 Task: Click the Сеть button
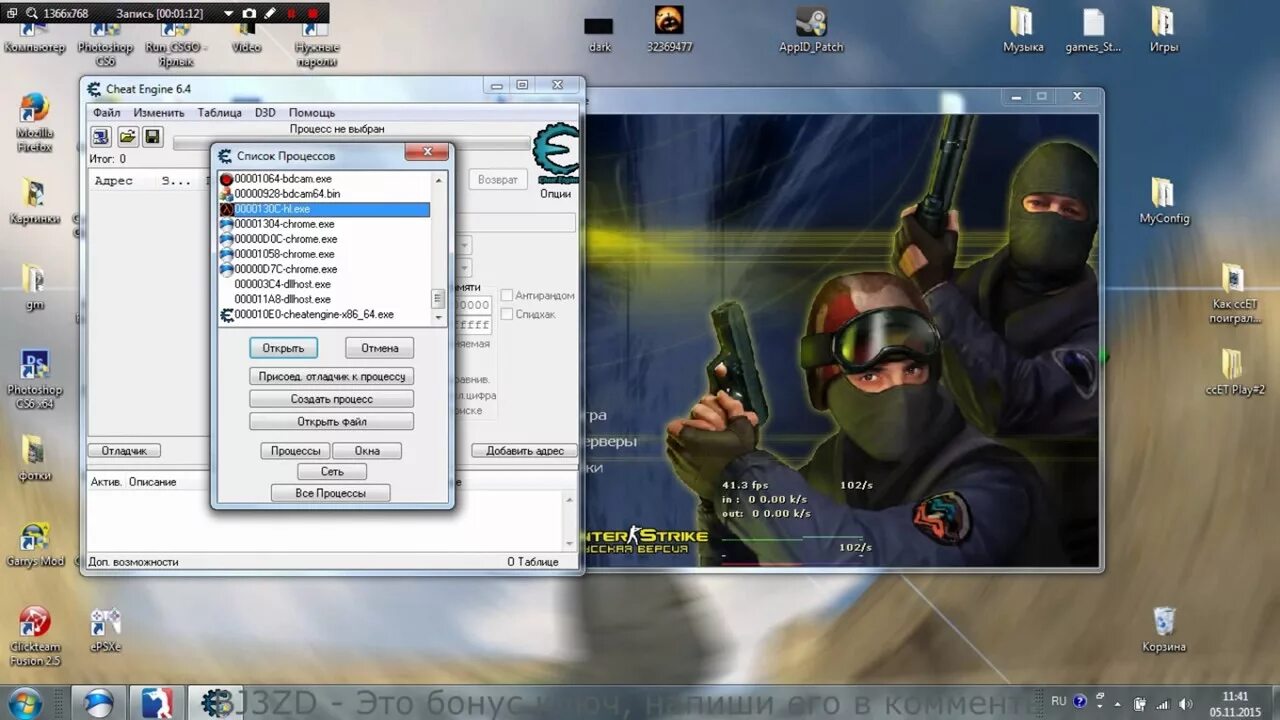(x=332, y=472)
